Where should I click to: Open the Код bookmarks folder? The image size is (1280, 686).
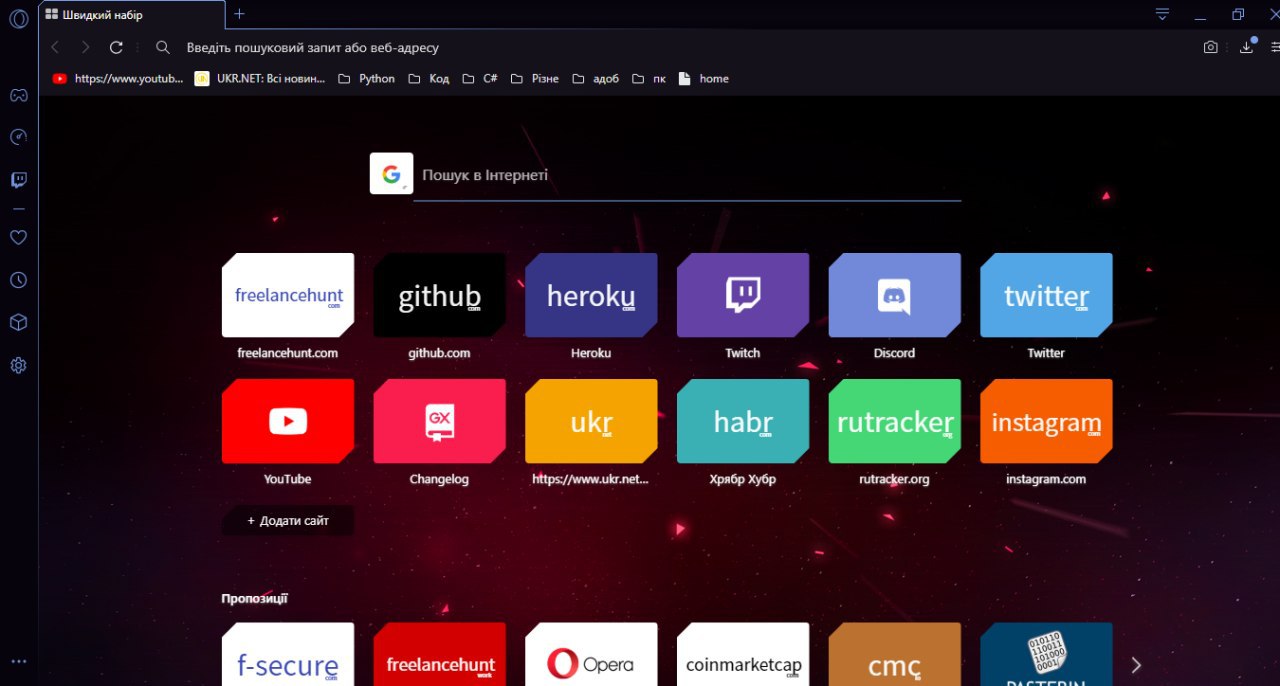pyautogui.click(x=429, y=79)
